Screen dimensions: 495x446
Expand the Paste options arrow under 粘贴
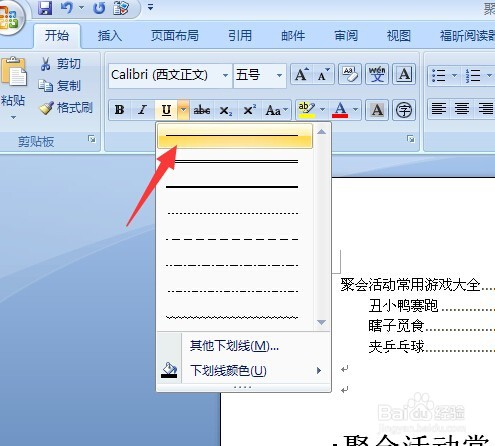[13, 117]
